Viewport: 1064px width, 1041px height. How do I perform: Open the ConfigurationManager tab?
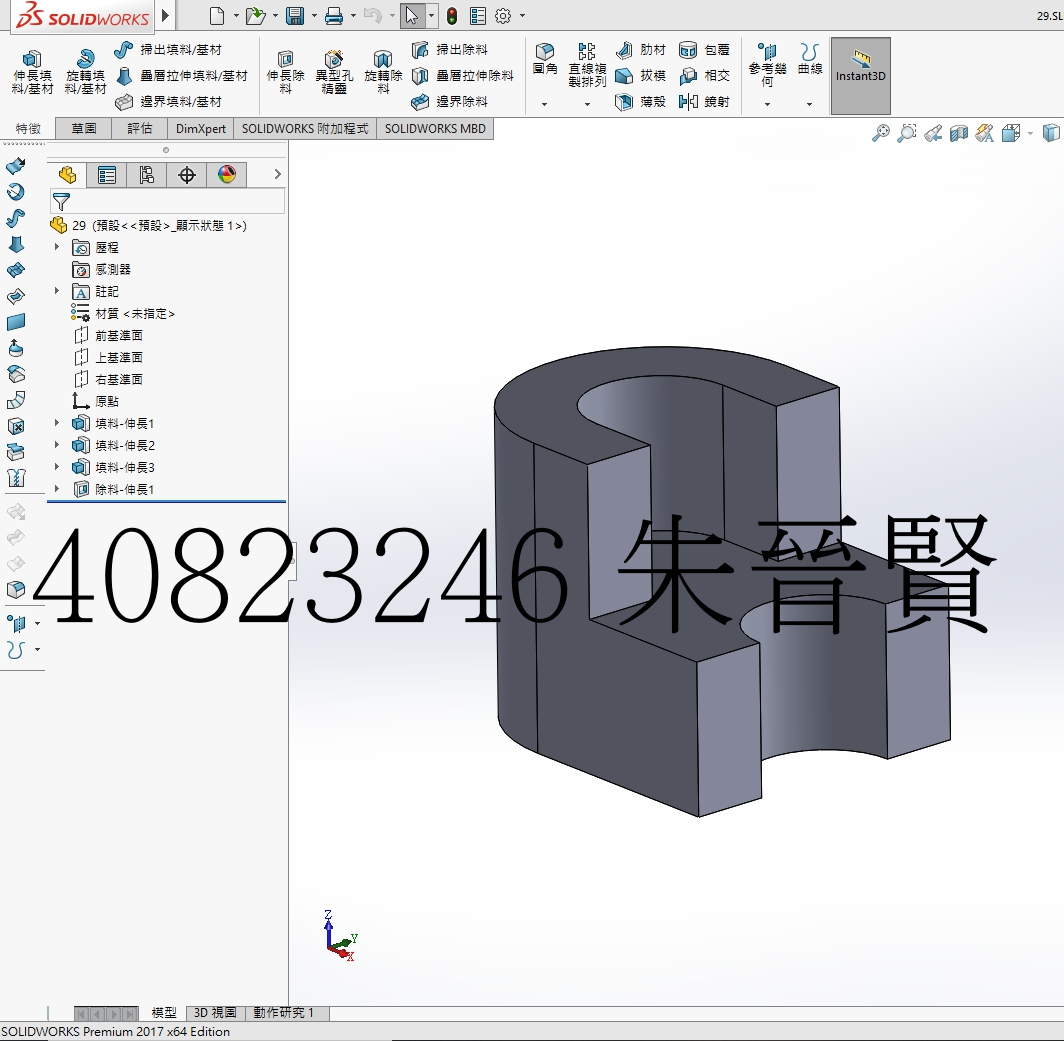[x=147, y=175]
